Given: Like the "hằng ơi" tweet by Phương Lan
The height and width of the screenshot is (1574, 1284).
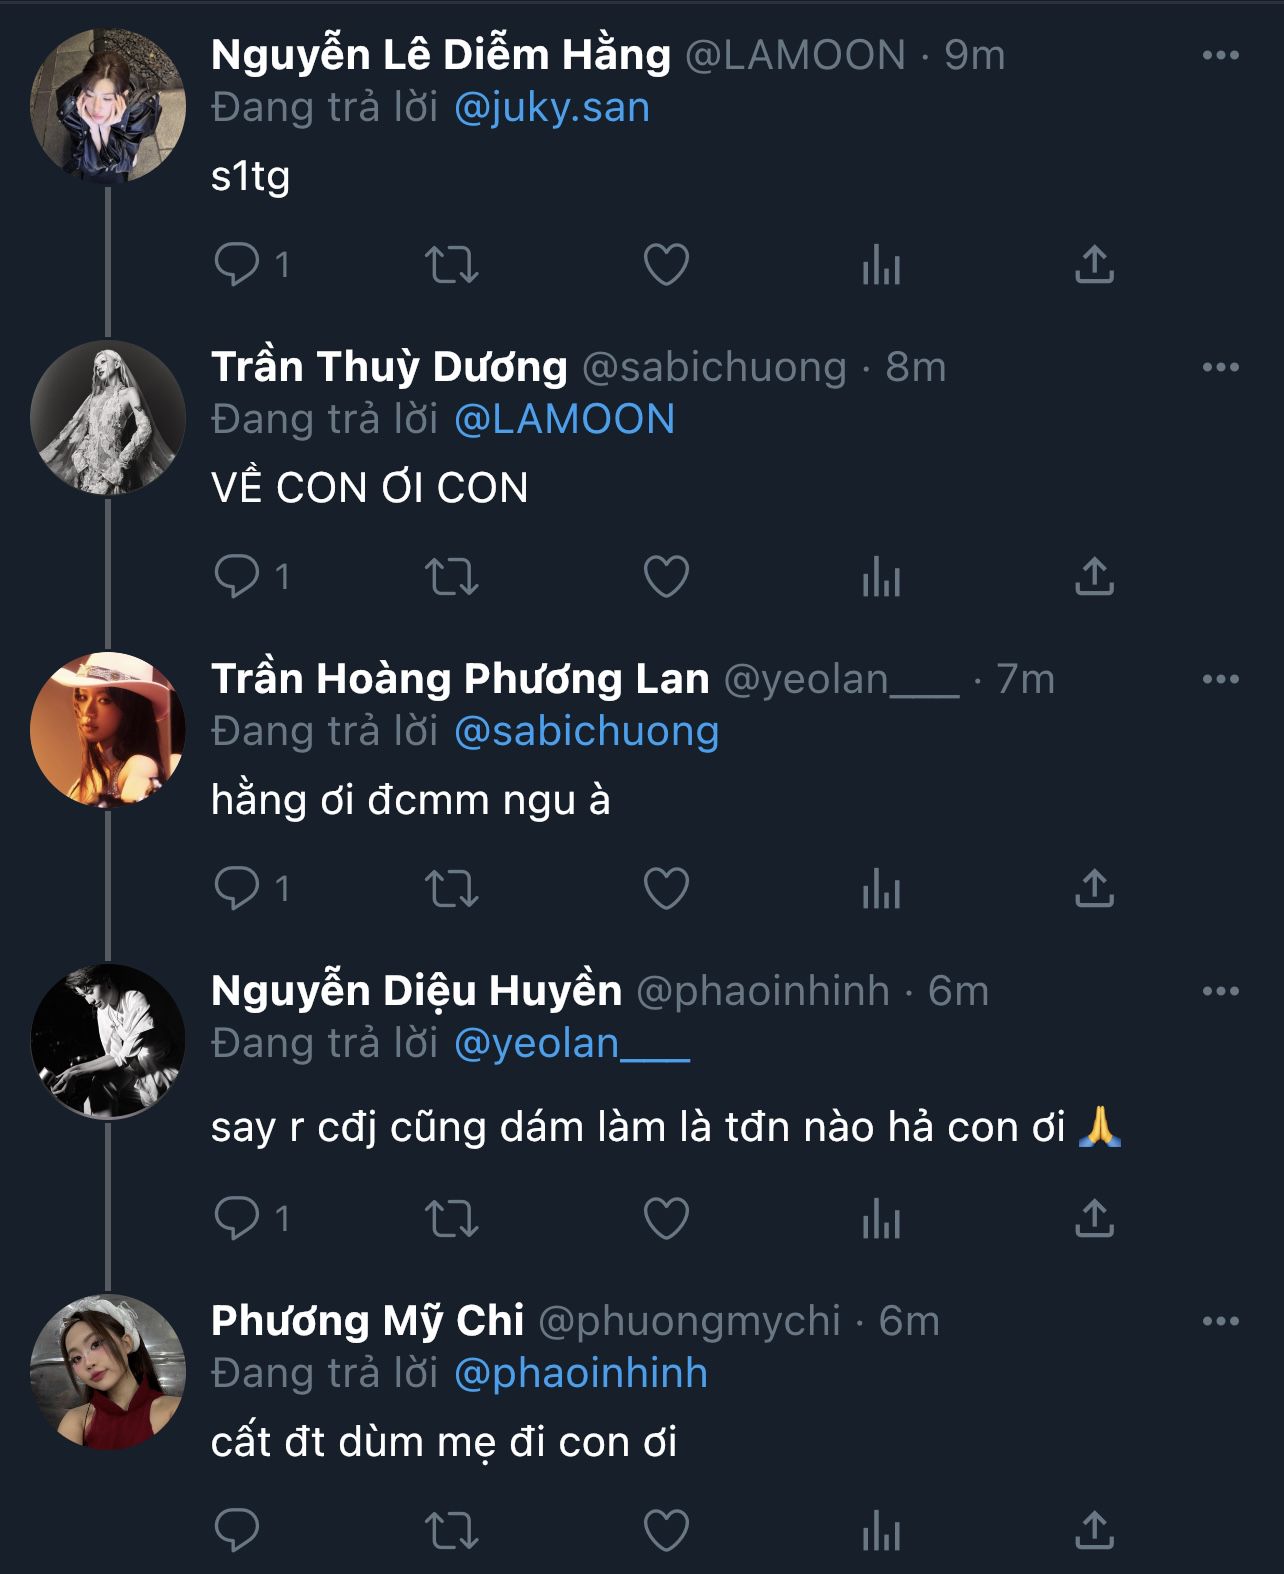Looking at the screenshot, I should pyautogui.click(x=666, y=889).
